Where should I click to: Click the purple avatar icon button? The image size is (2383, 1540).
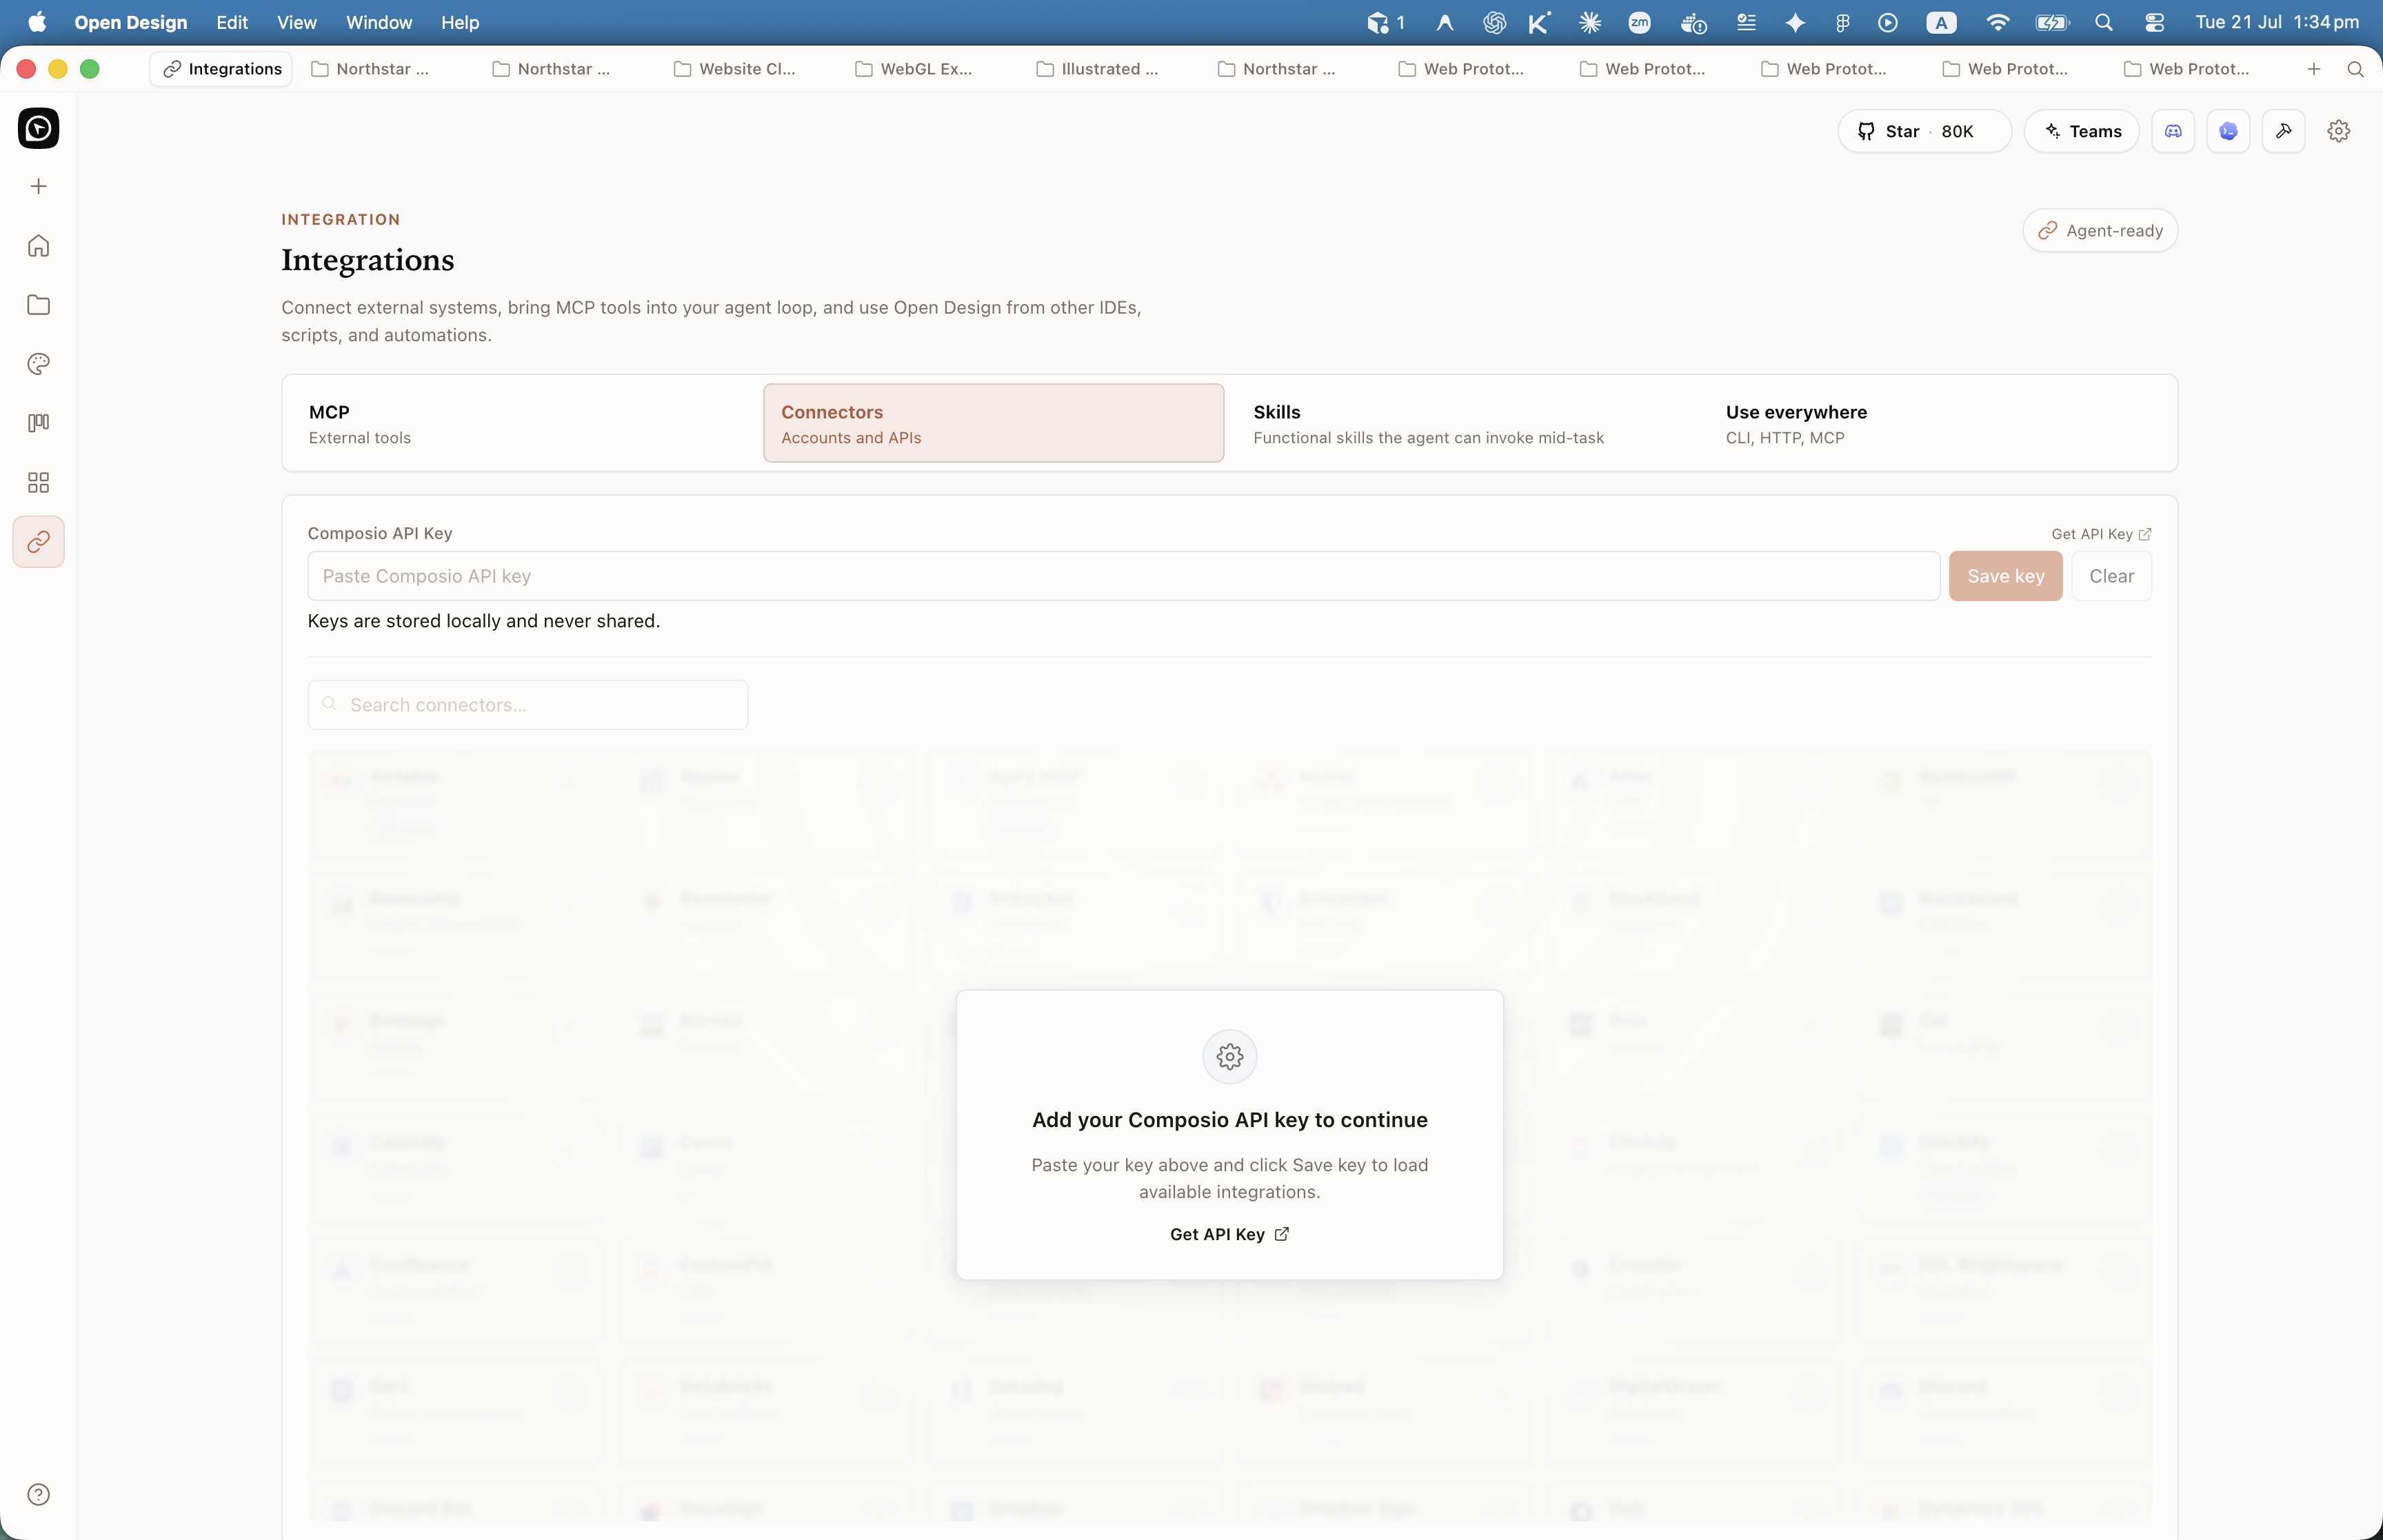coord(2228,131)
